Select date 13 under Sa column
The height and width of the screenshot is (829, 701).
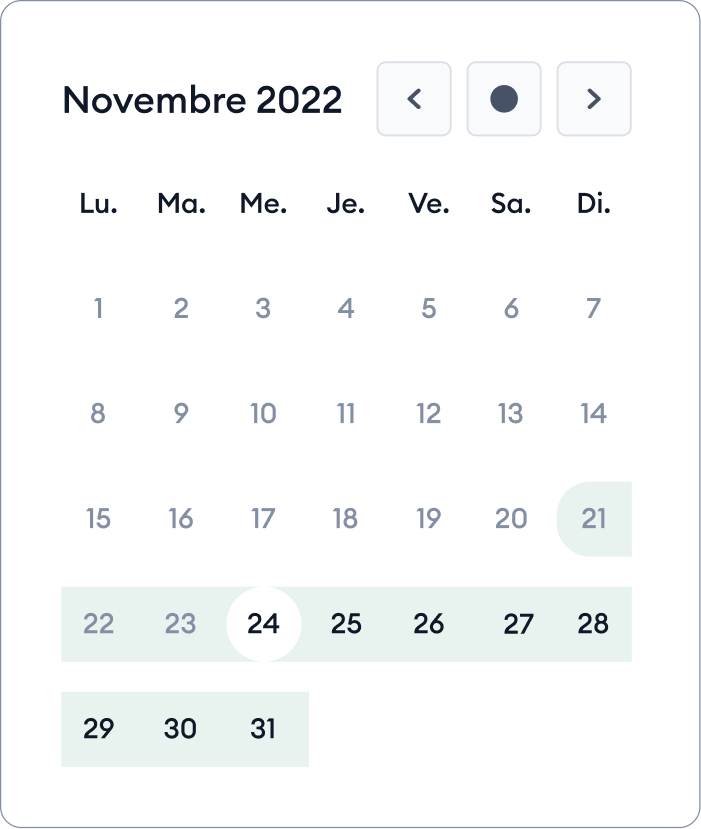(511, 413)
